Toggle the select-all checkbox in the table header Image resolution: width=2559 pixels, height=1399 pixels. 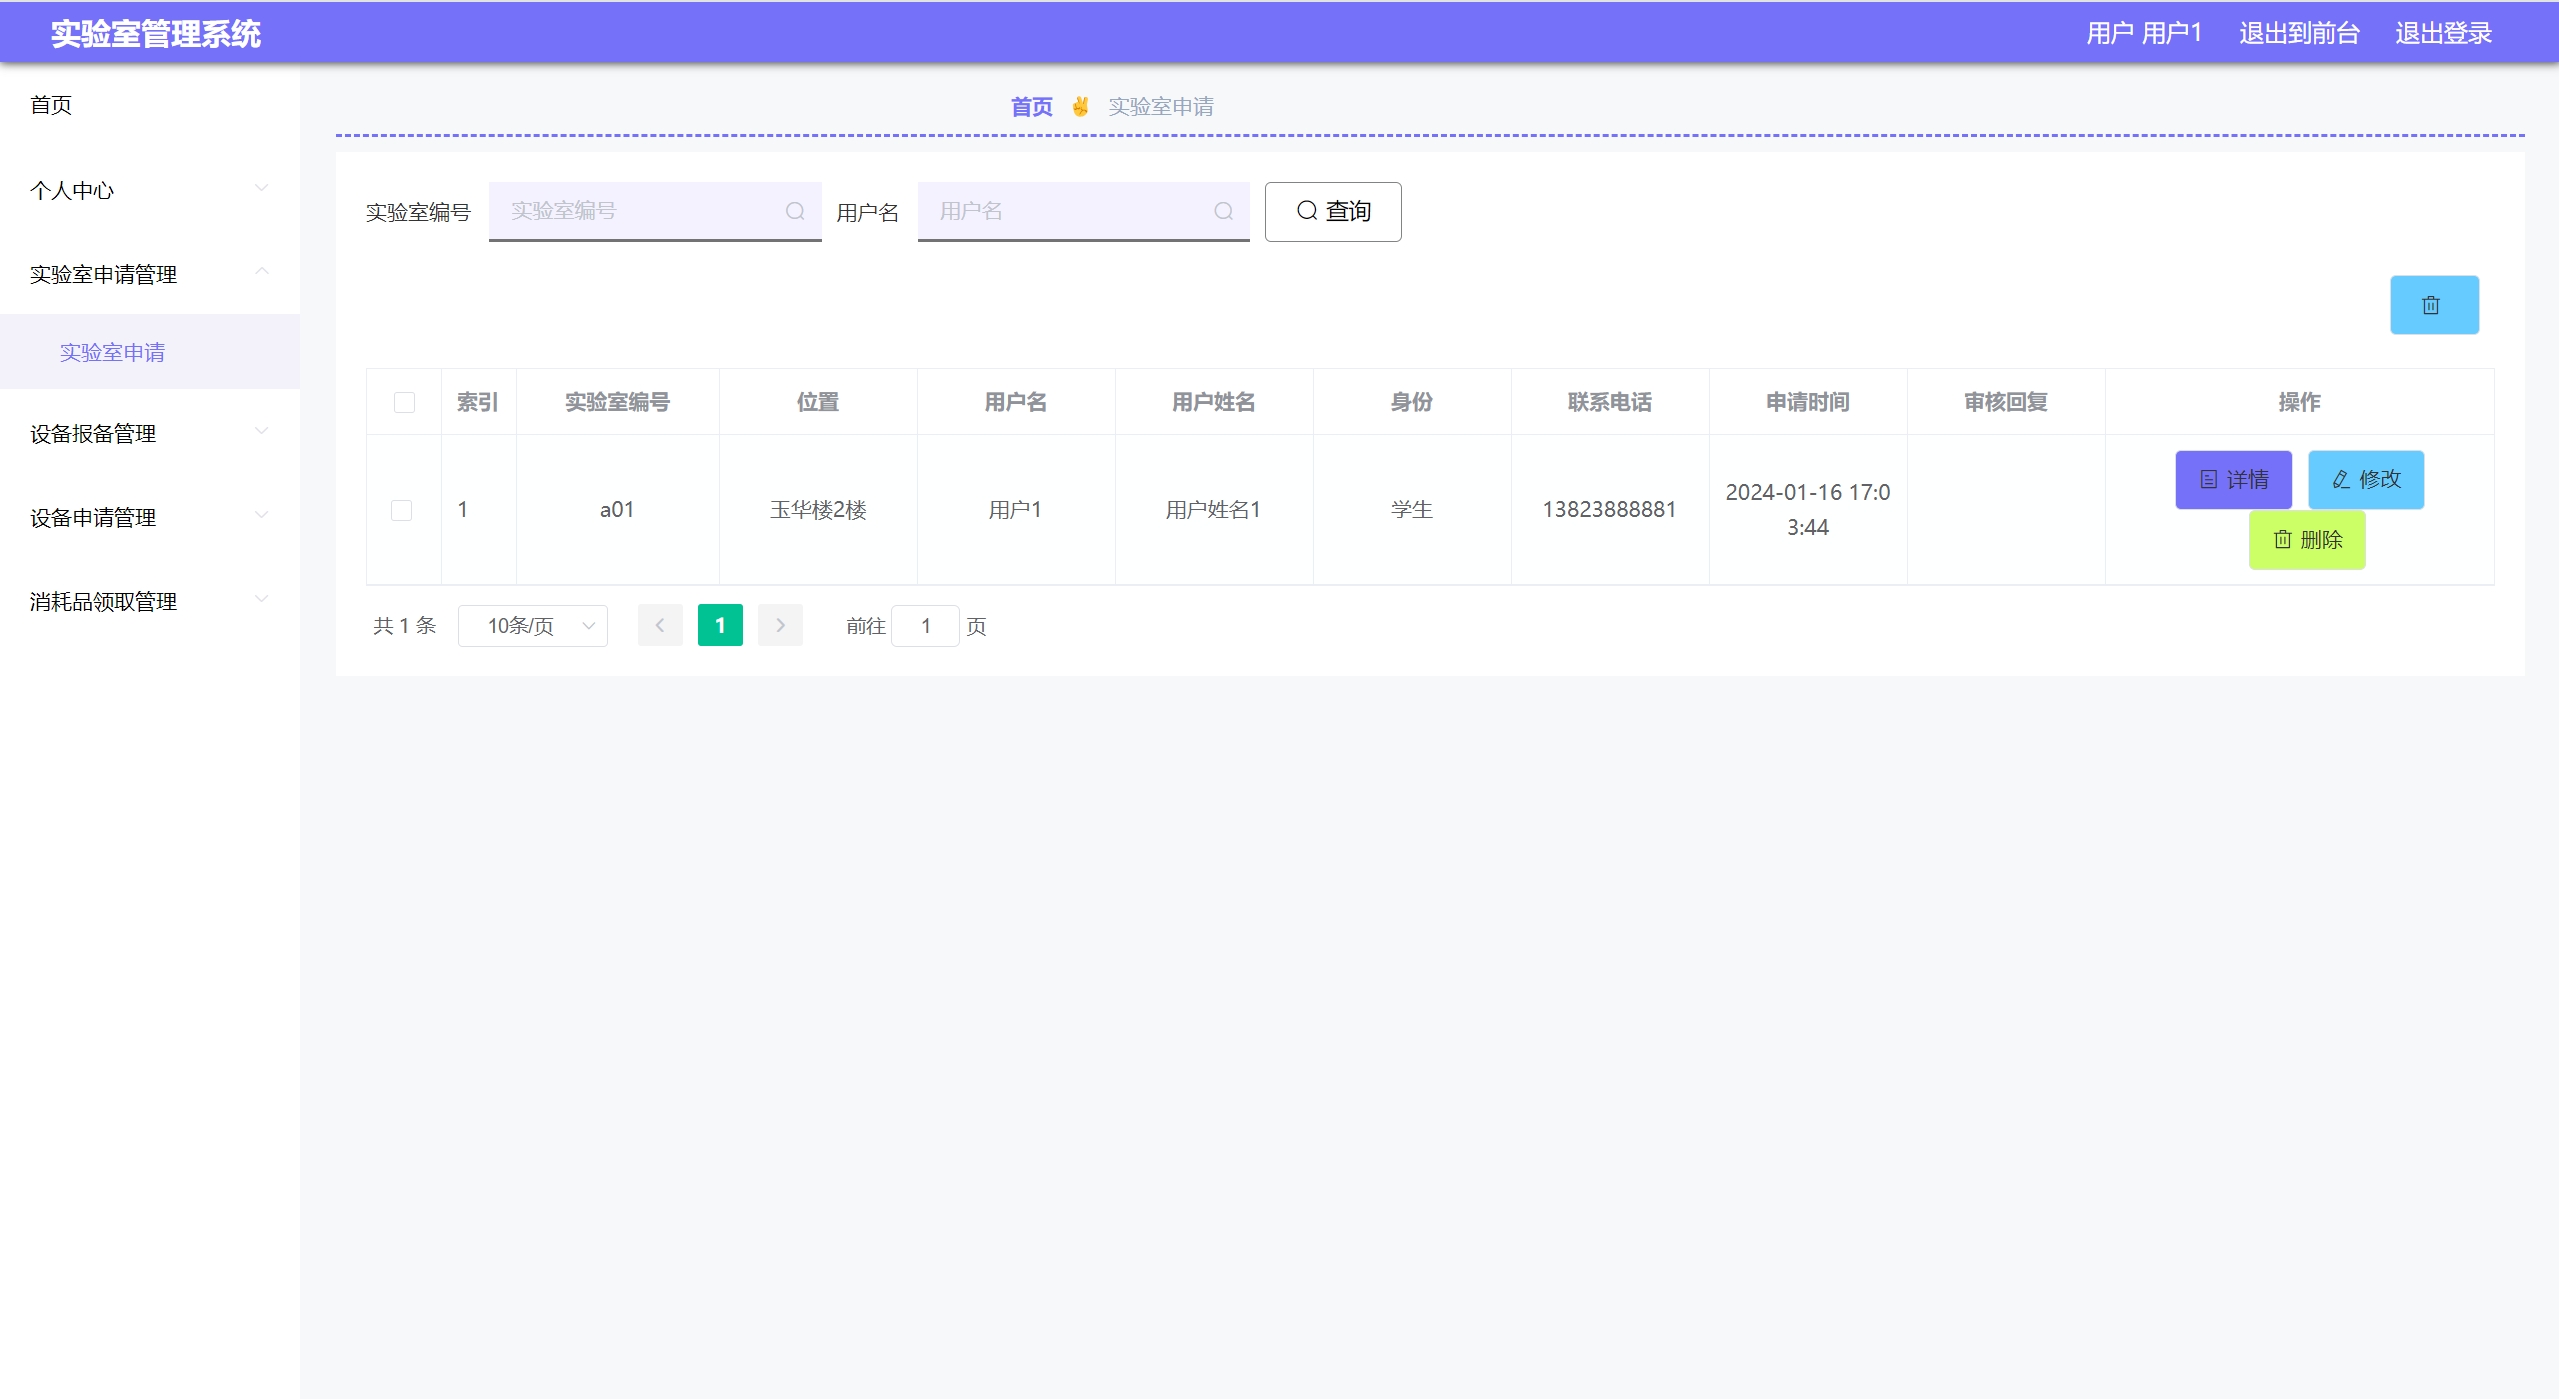tap(404, 402)
